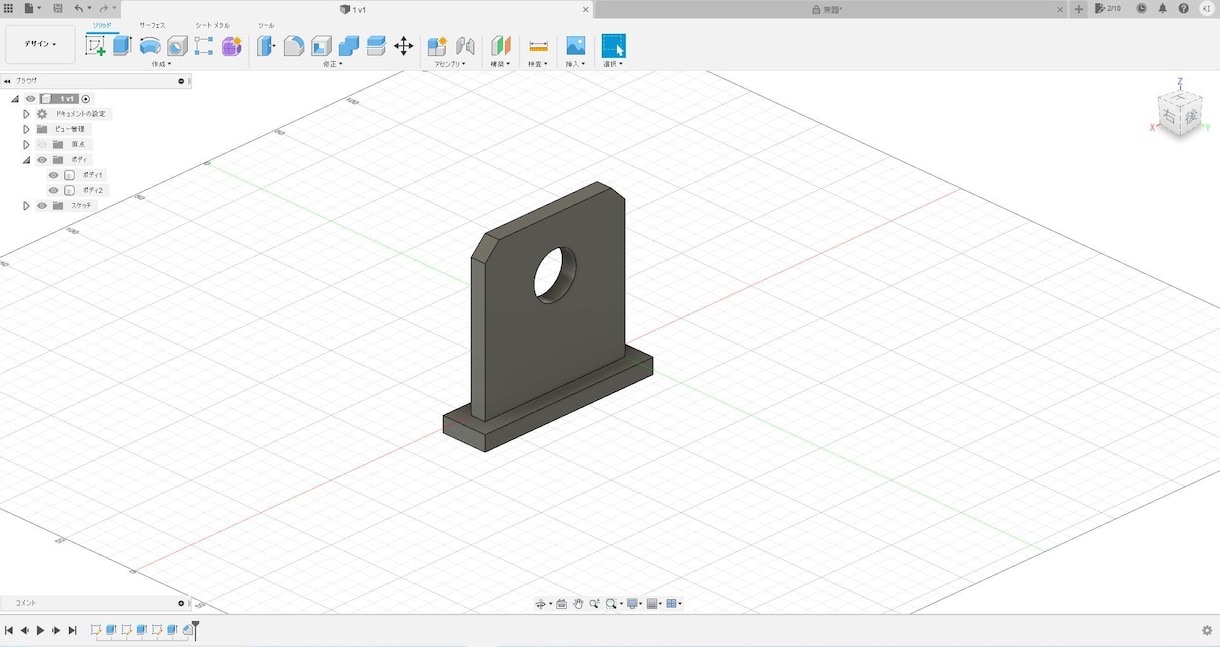The width and height of the screenshot is (1220, 647).
Task: Hide ボディ2 with its eye icon
Action: tap(54, 190)
